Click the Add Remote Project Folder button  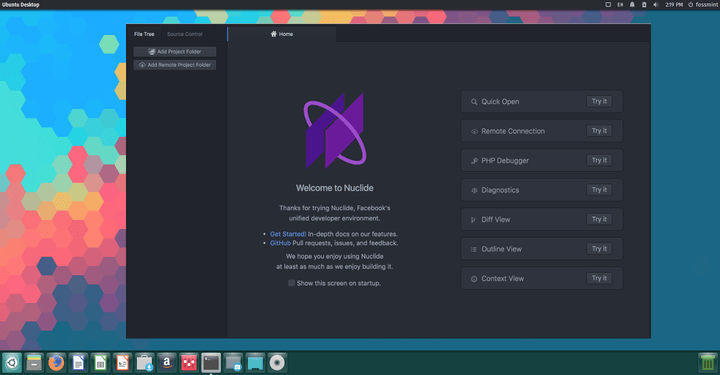point(175,65)
